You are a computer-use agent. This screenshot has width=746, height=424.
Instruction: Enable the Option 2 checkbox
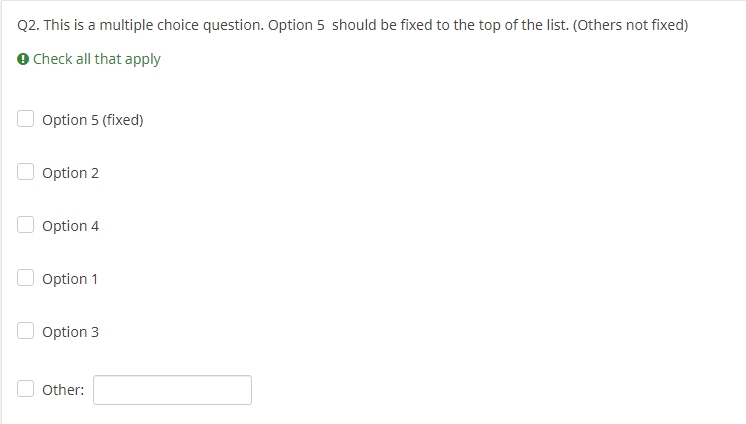(x=26, y=172)
